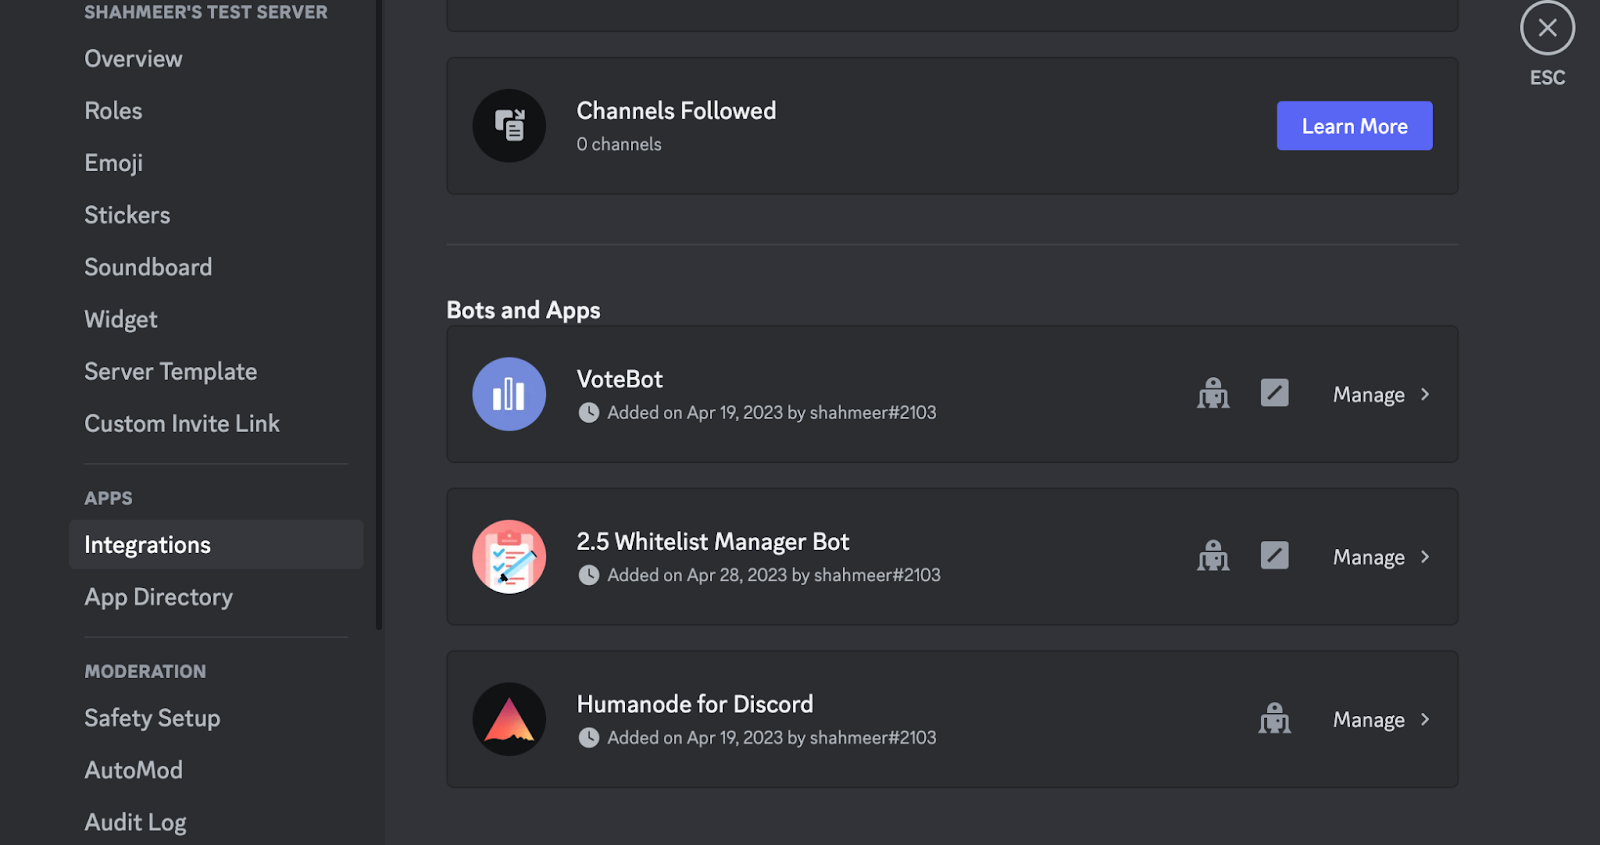Click the Learn More button

[x=1354, y=126]
